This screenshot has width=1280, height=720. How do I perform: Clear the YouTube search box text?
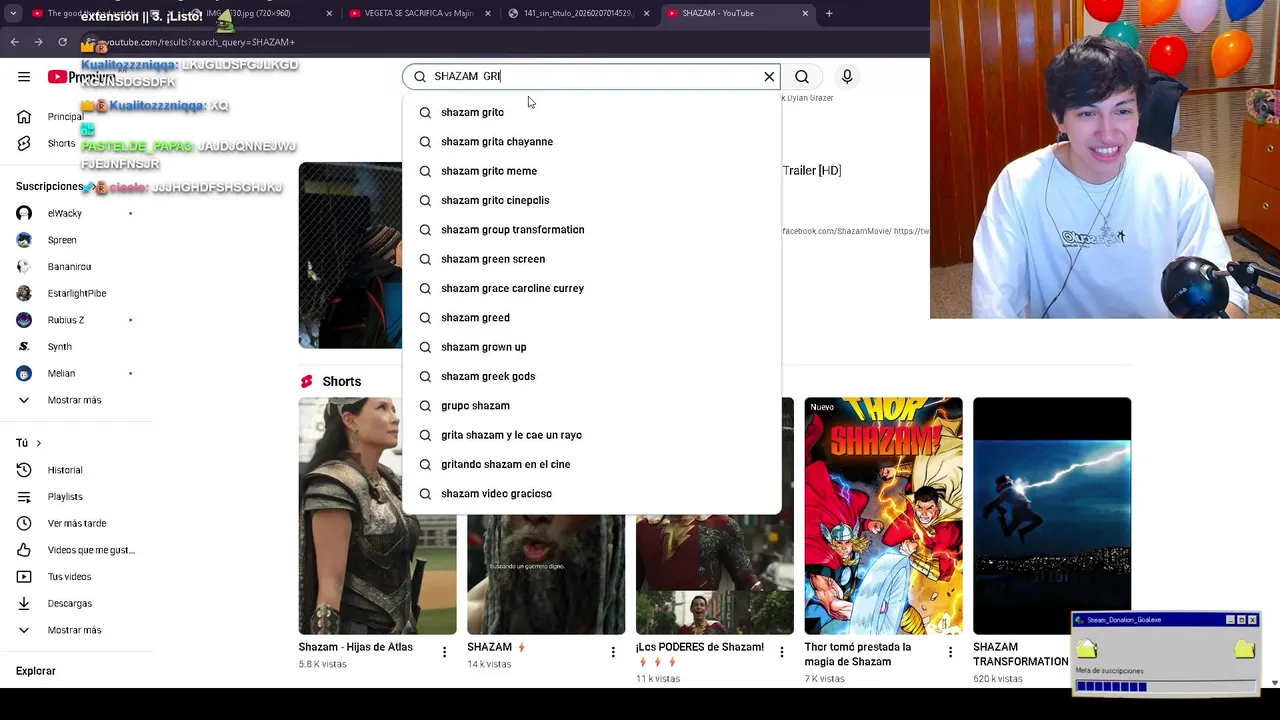[x=769, y=76]
